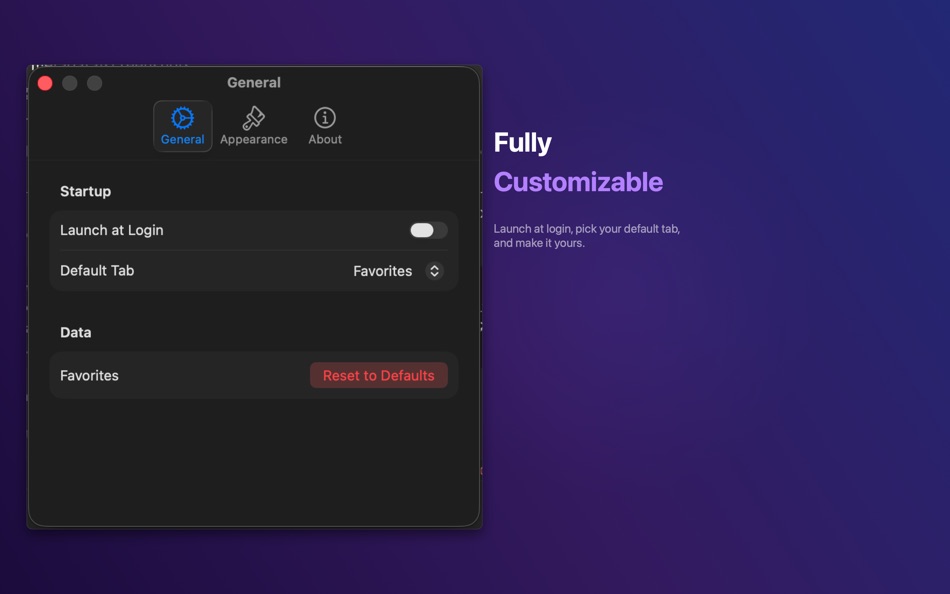Select the highlighted General tab
This screenshot has width=950, height=594.
(x=182, y=125)
